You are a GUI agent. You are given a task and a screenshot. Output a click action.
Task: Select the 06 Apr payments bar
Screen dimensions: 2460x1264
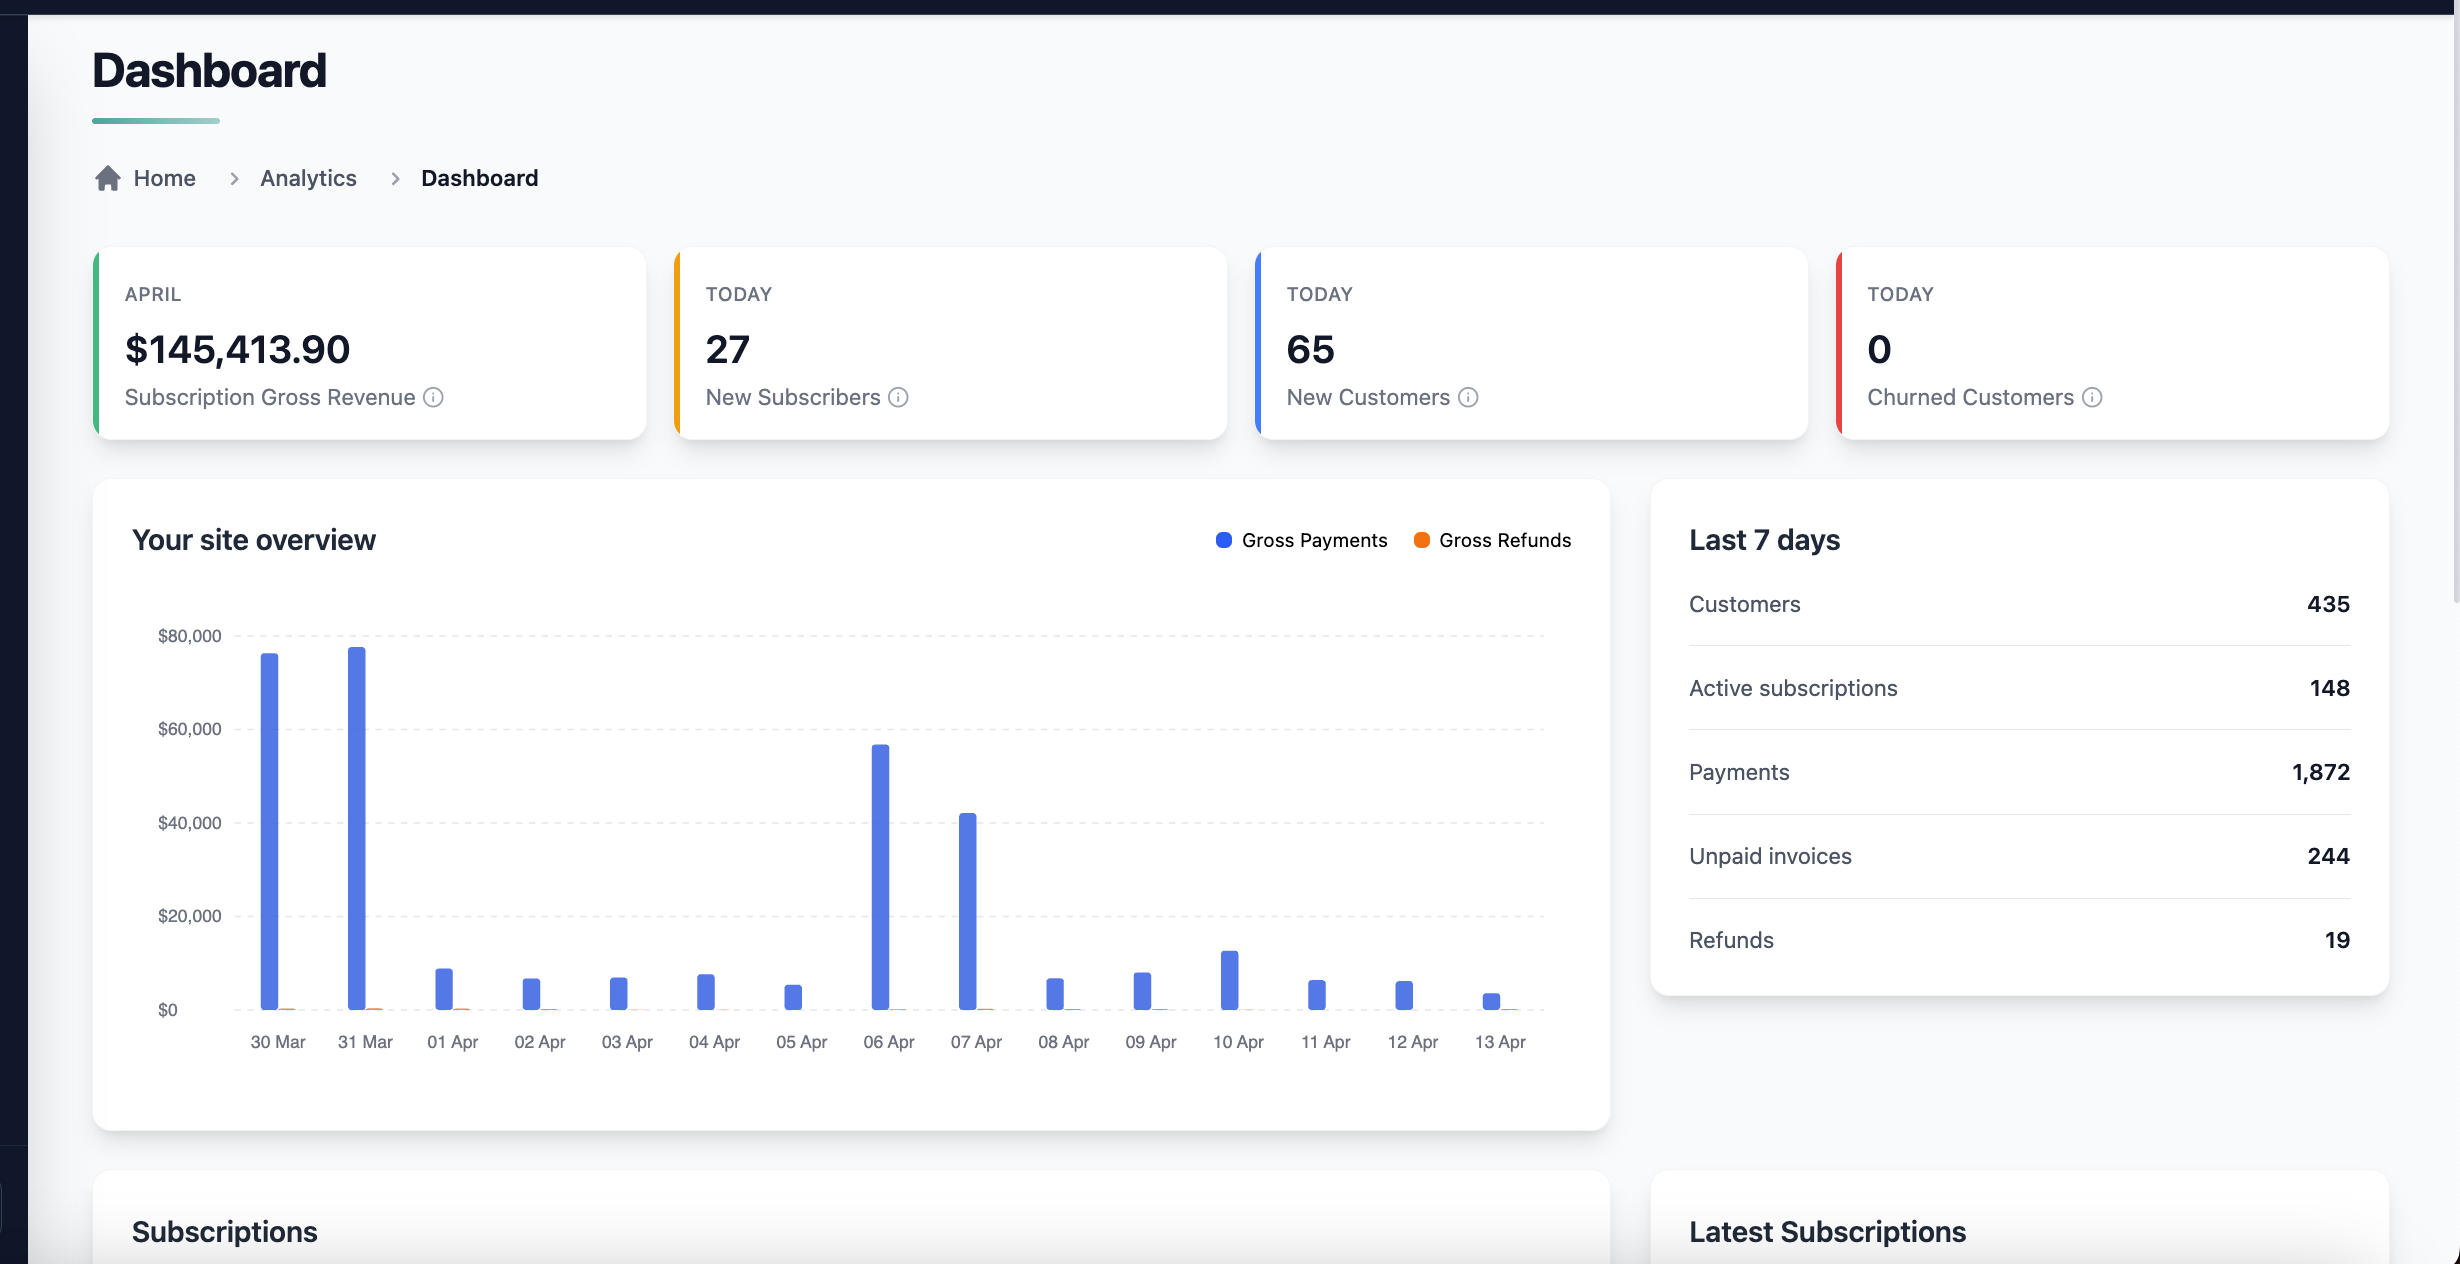point(880,876)
